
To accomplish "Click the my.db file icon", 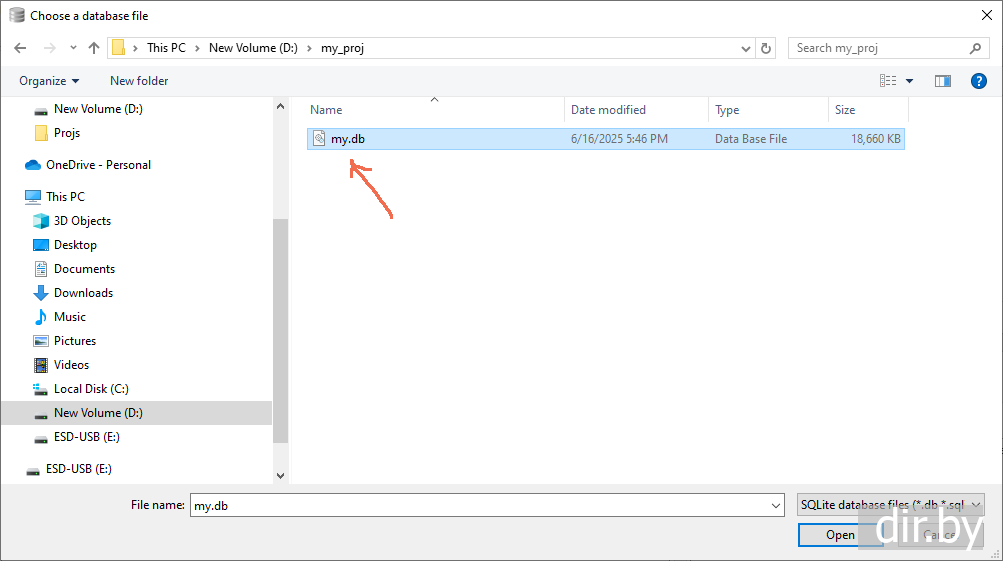I will pos(319,138).
